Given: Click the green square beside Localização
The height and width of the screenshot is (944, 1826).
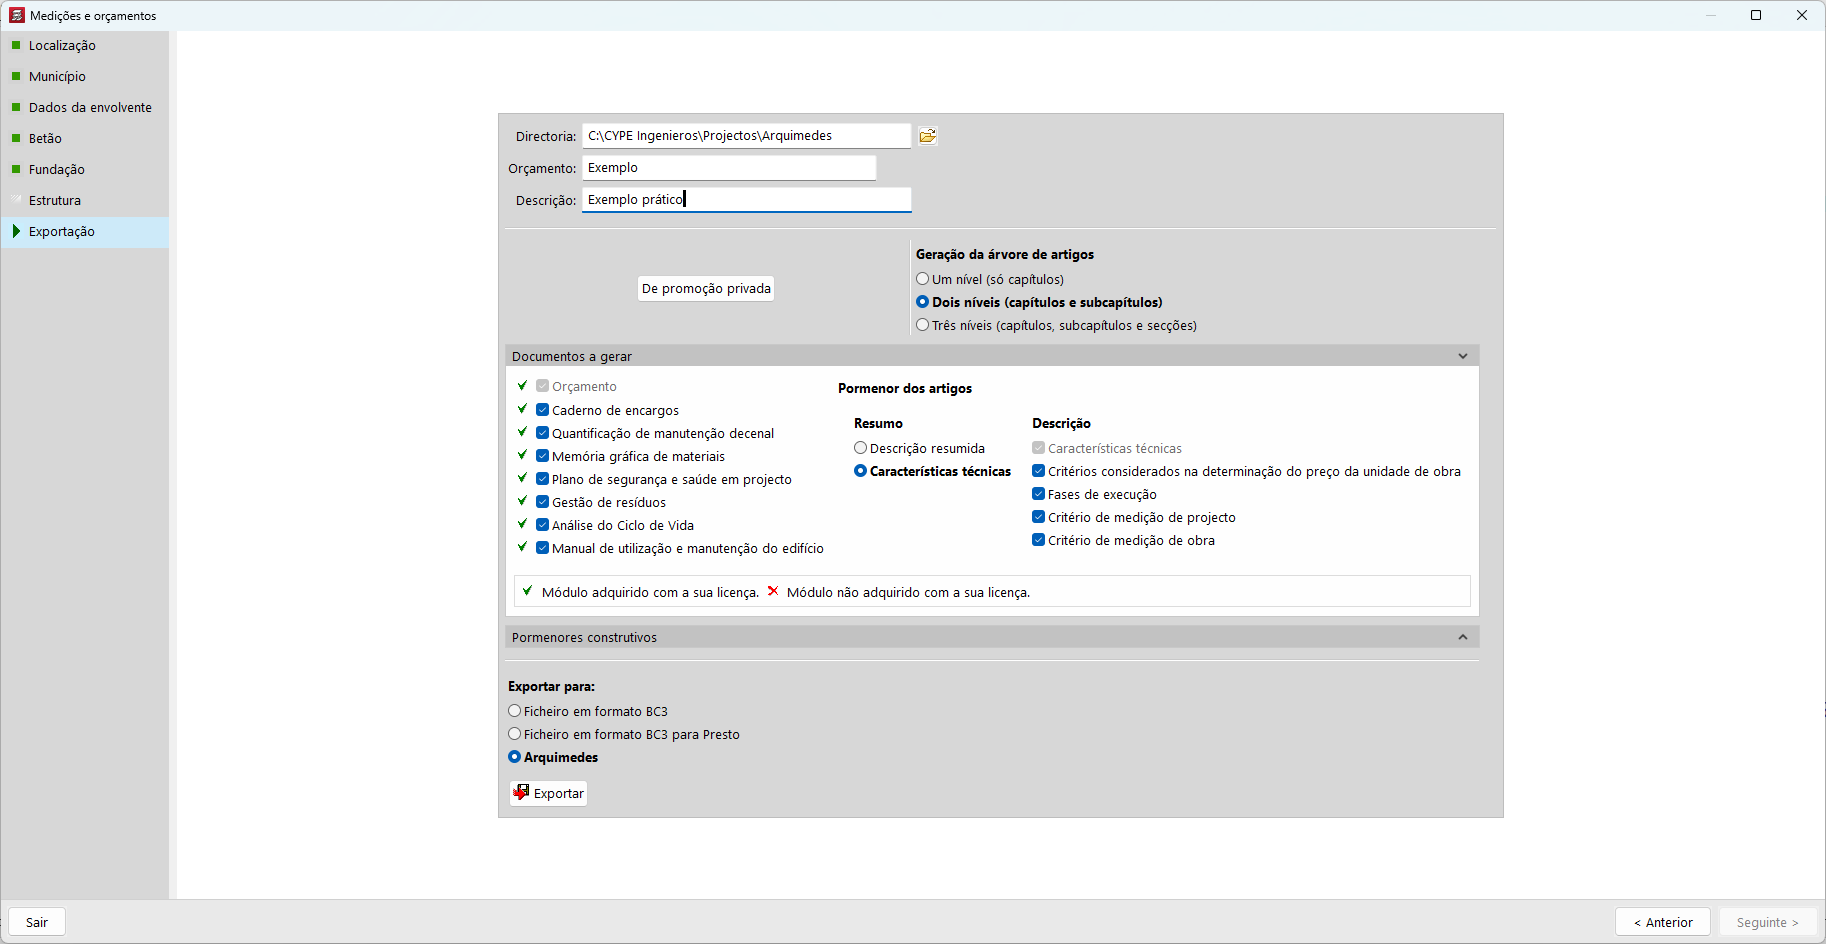Looking at the screenshot, I should click(16, 45).
